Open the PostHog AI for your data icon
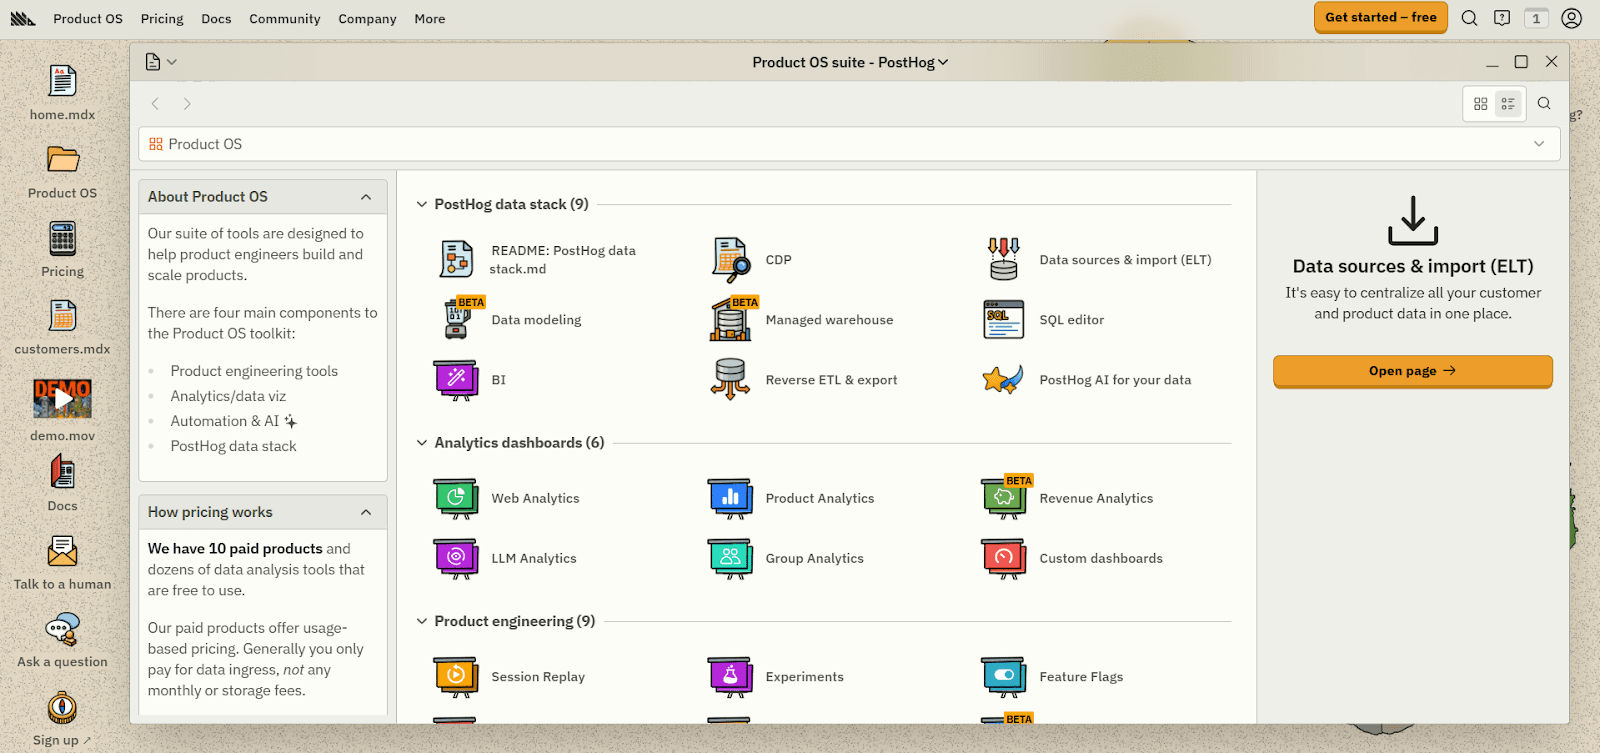This screenshot has width=1600, height=753. pyautogui.click(x=1004, y=380)
